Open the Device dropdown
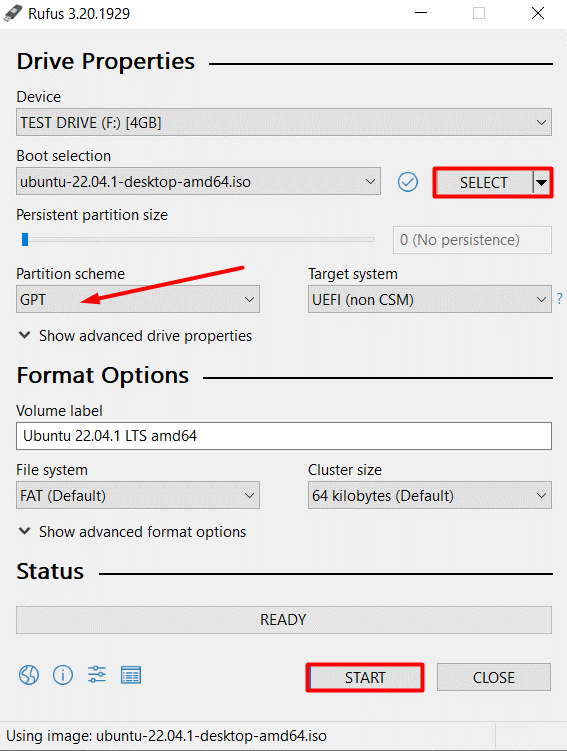Image resolution: width=567 pixels, height=751 pixels. click(x=284, y=123)
